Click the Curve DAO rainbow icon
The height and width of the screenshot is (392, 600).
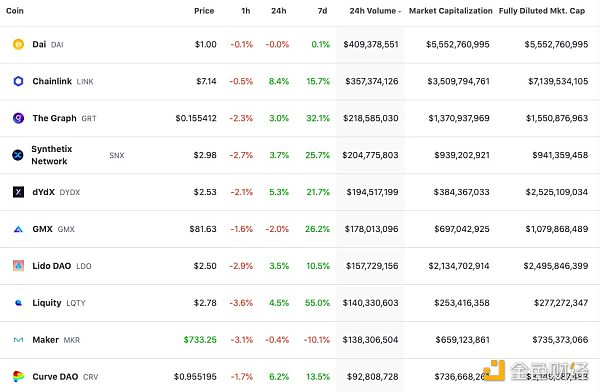click(x=18, y=377)
